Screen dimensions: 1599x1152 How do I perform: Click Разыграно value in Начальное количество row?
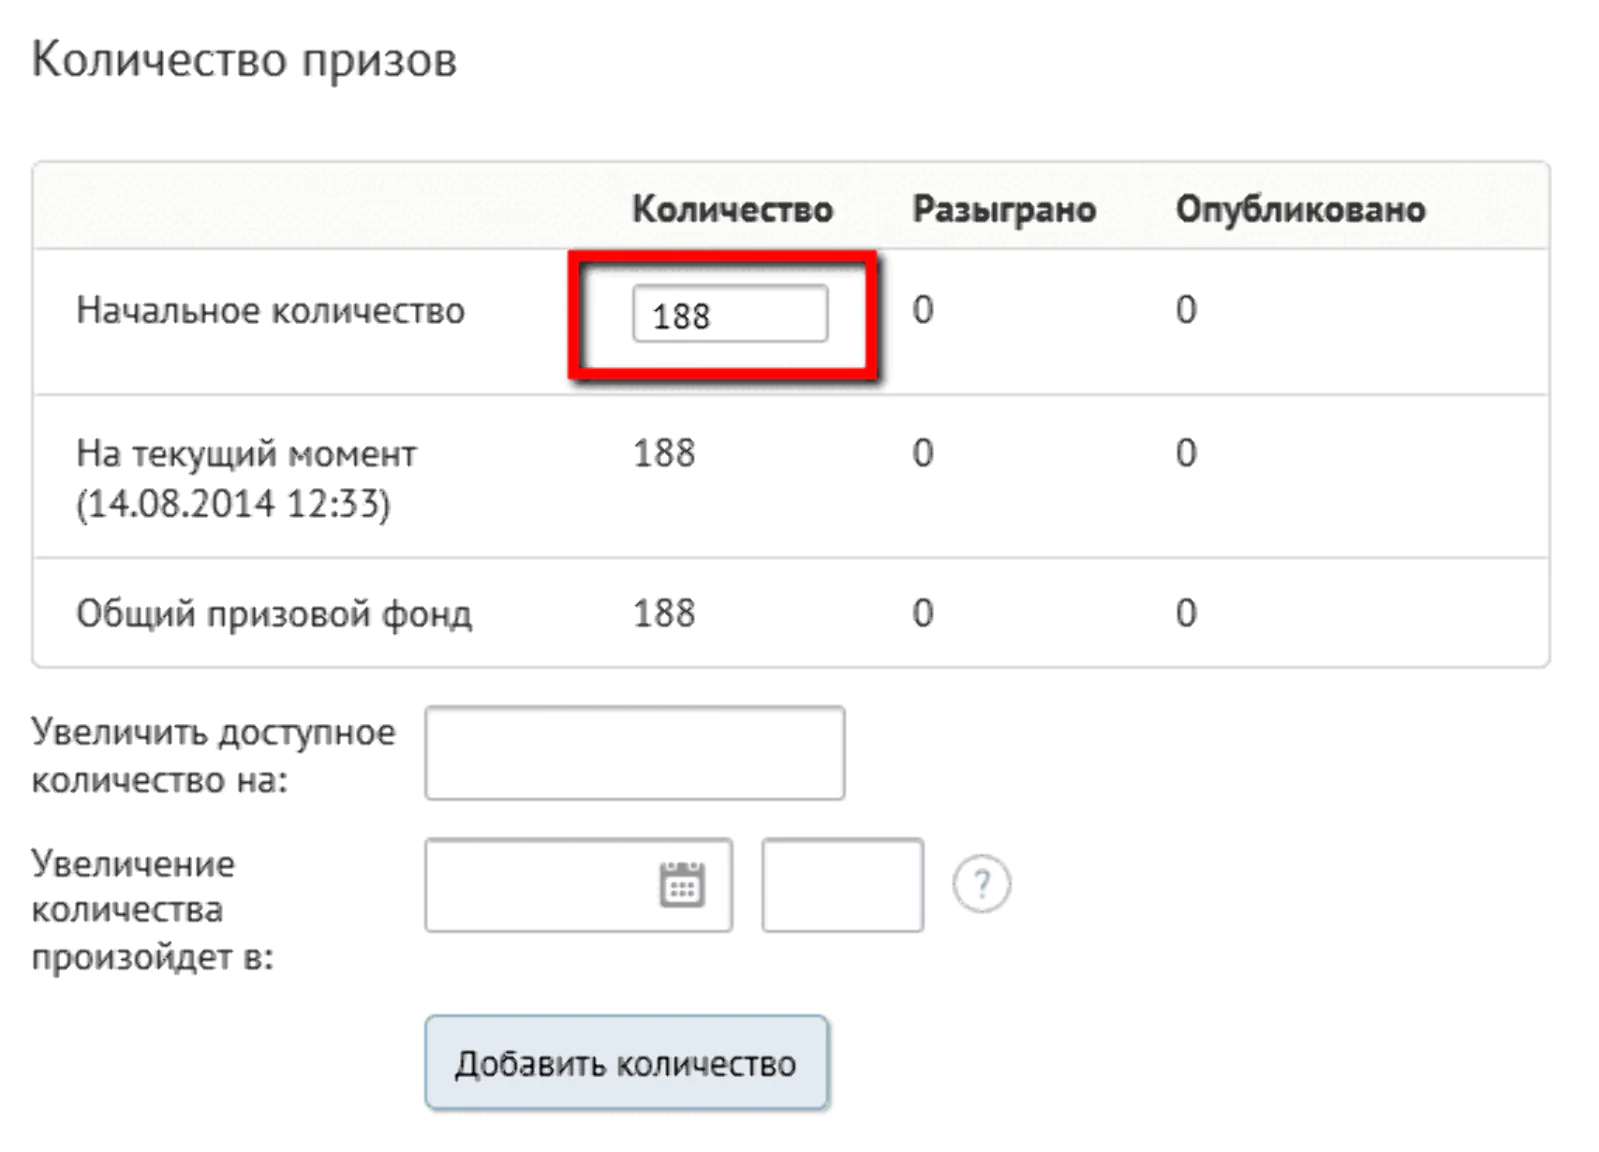(922, 310)
